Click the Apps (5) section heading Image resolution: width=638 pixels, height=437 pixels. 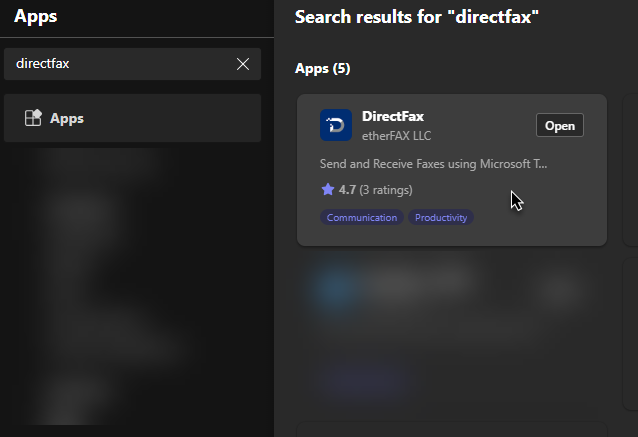tap(323, 69)
